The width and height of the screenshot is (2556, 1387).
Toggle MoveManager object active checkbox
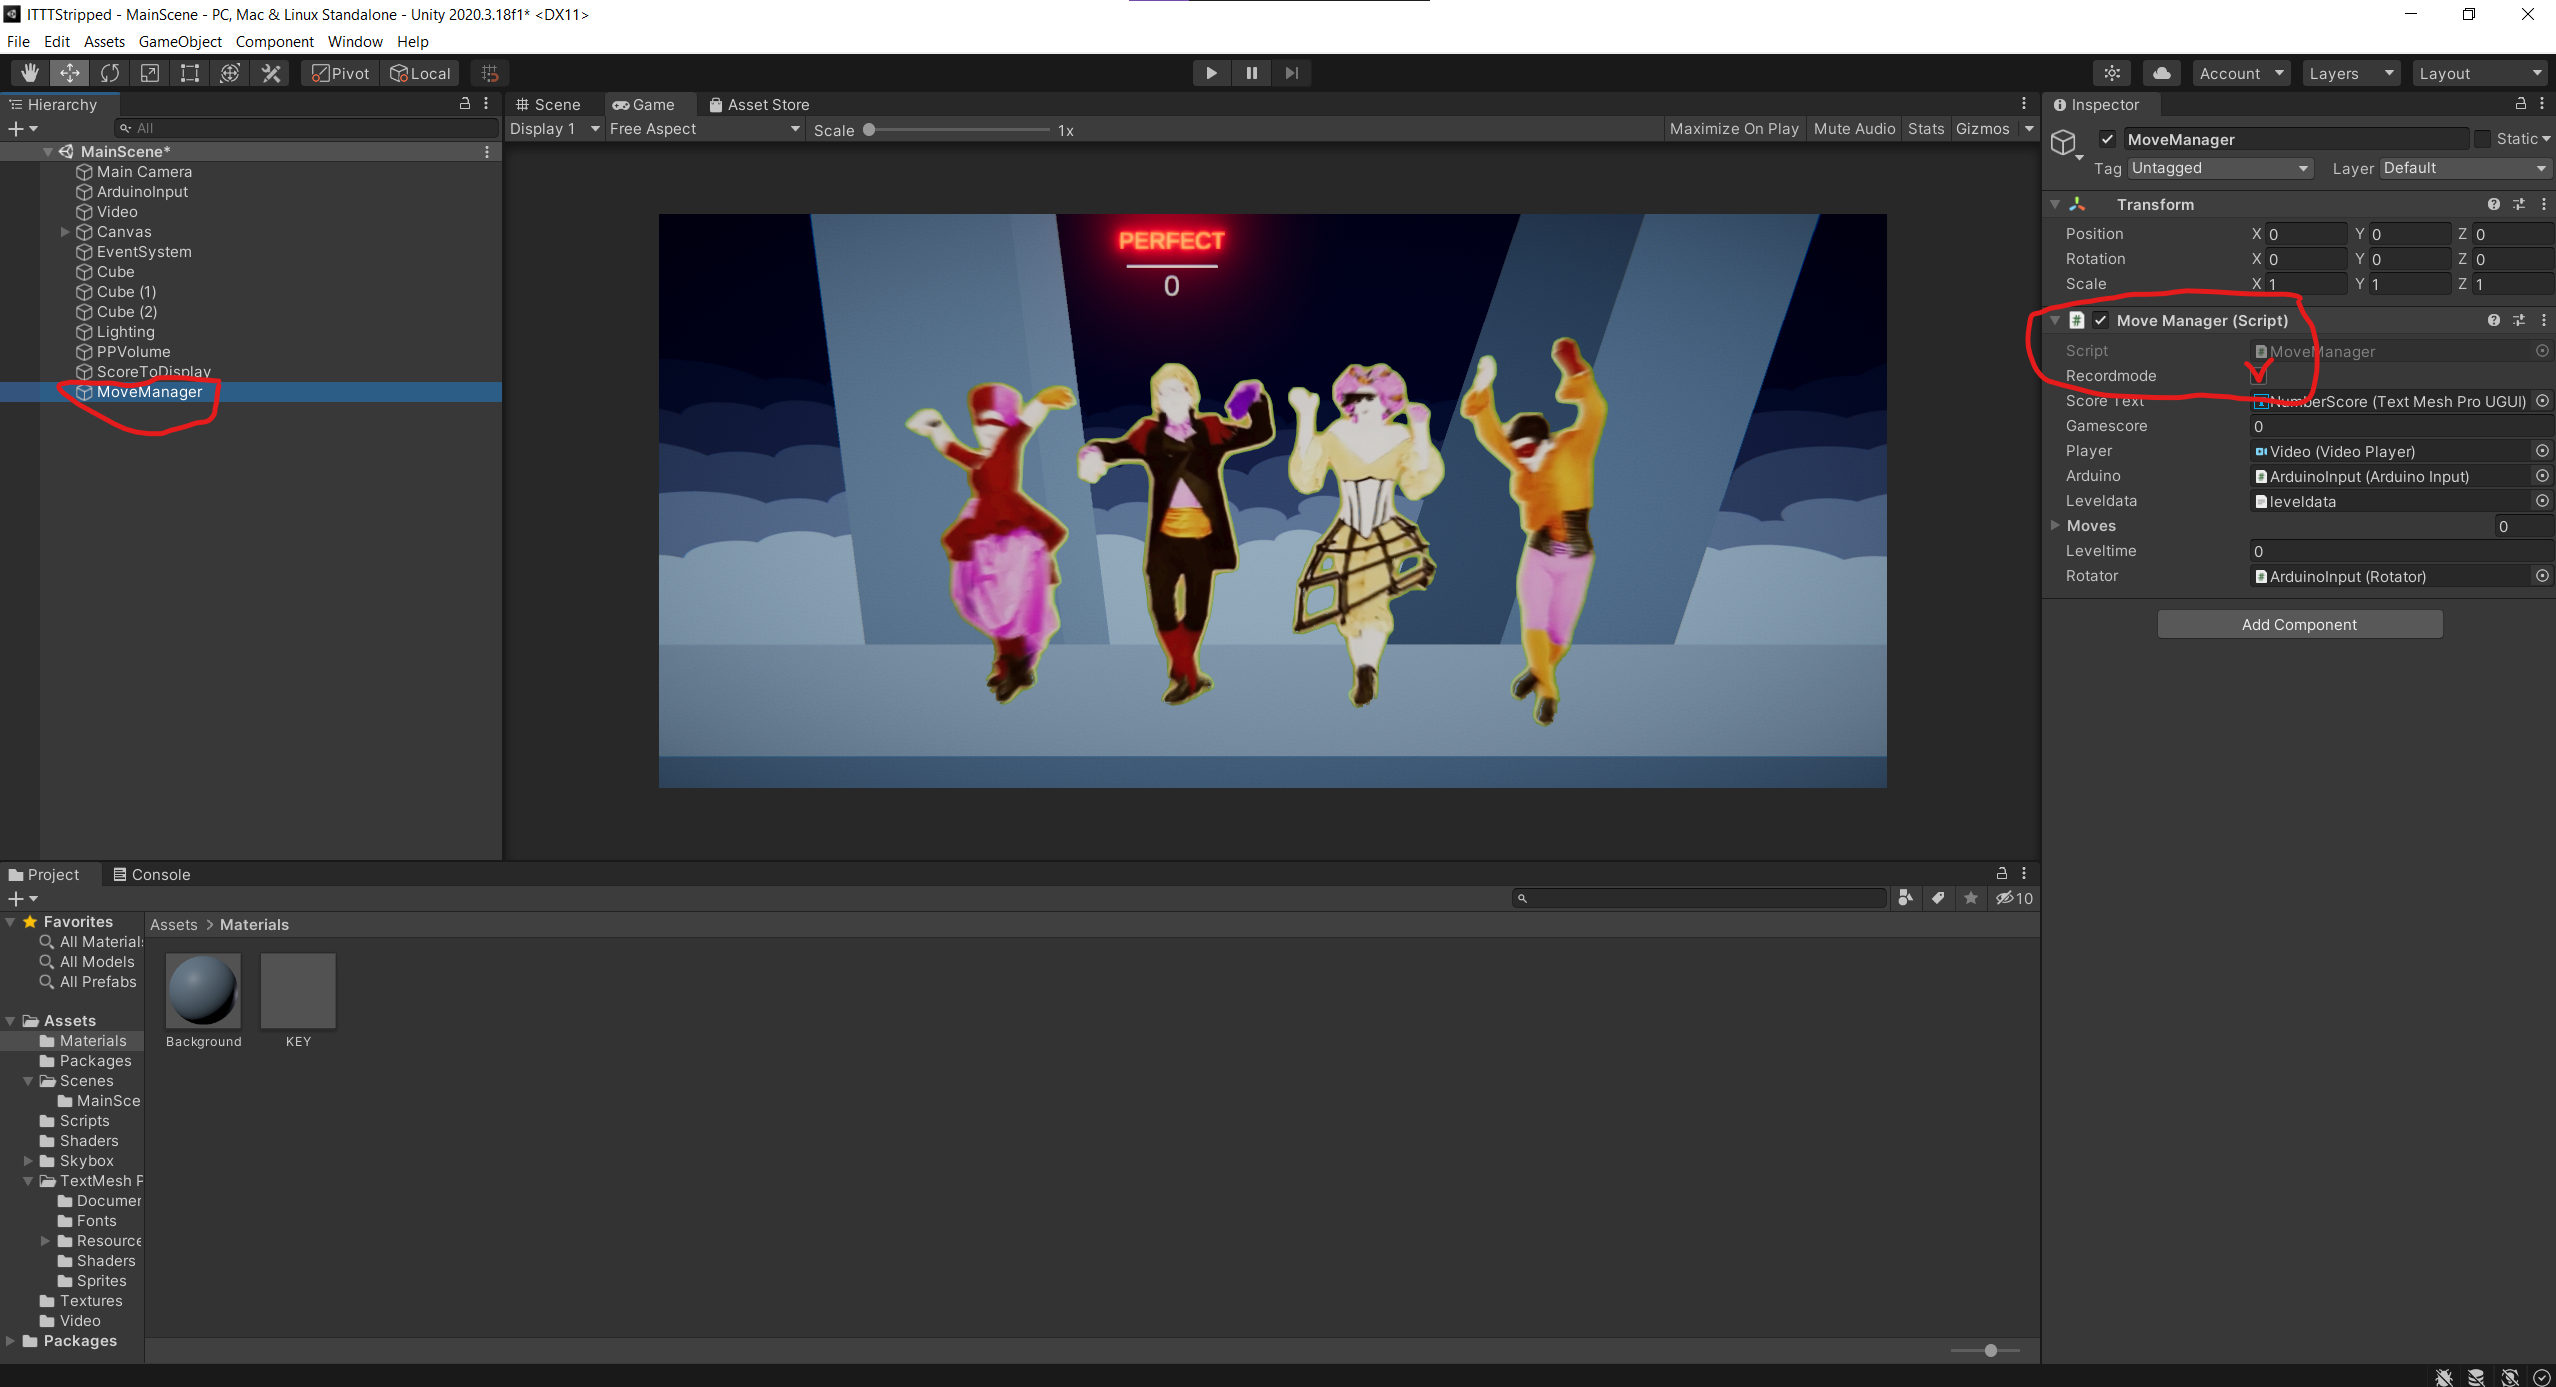click(x=2107, y=139)
